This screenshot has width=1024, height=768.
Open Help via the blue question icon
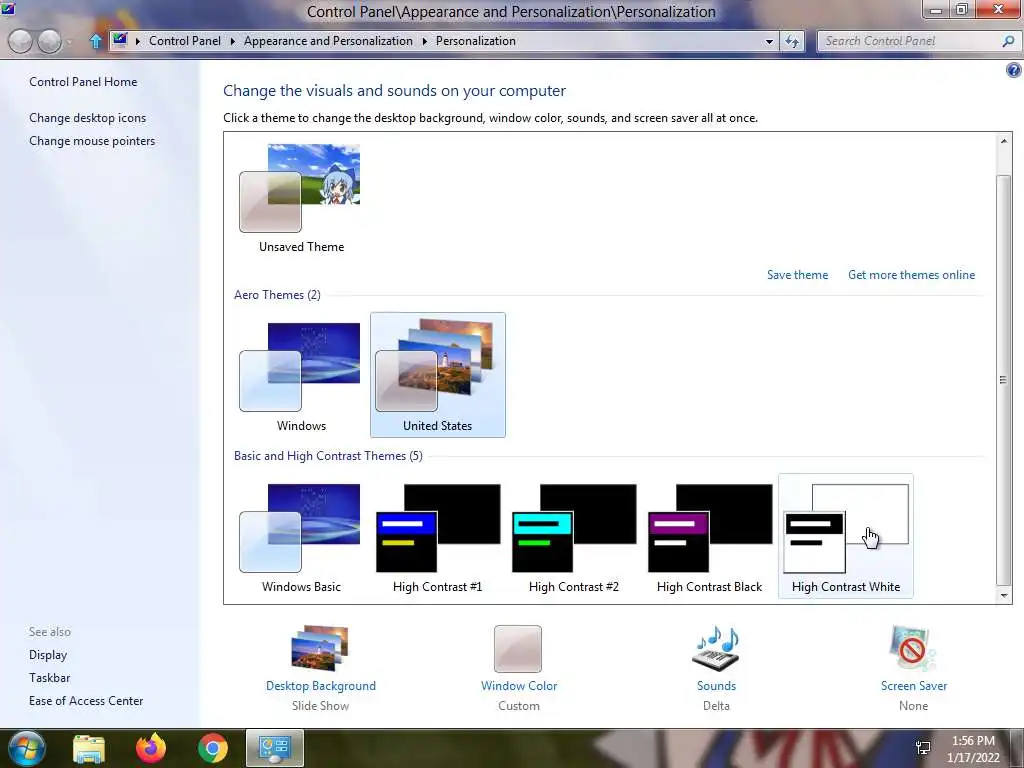tap(1014, 70)
